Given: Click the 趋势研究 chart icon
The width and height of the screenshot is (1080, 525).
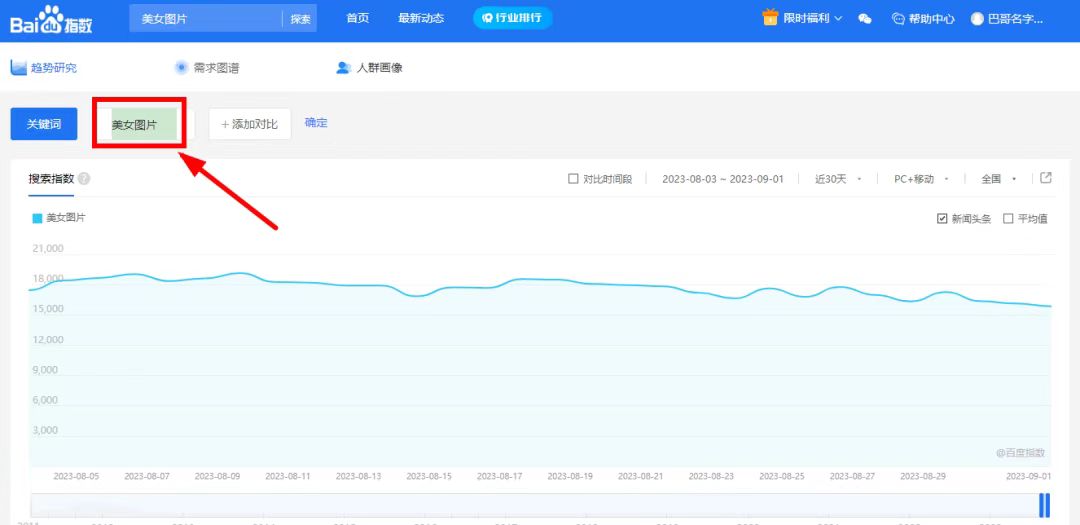Looking at the screenshot, I should 19,68.
